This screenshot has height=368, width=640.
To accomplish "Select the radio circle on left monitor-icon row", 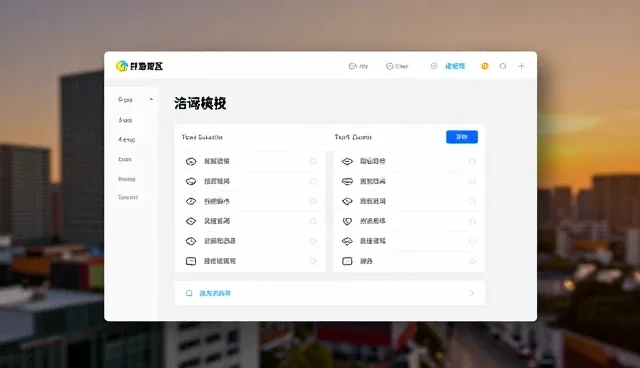I will 313,261.
